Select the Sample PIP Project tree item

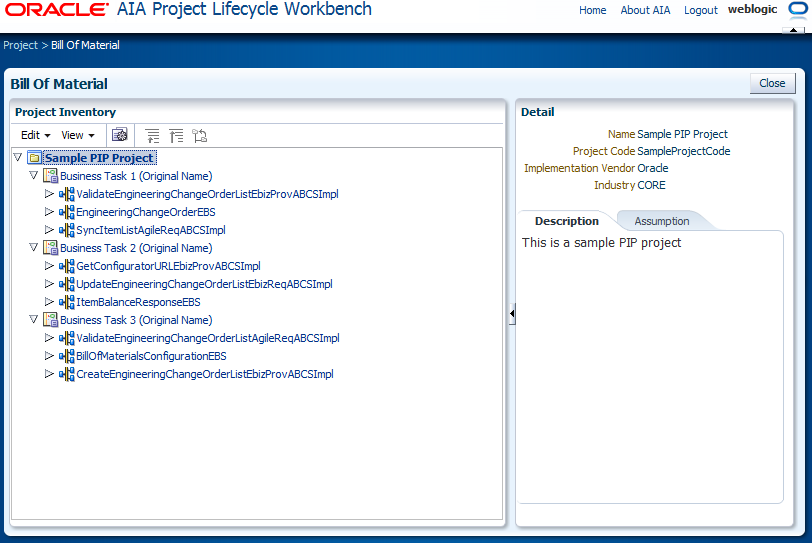99,158
